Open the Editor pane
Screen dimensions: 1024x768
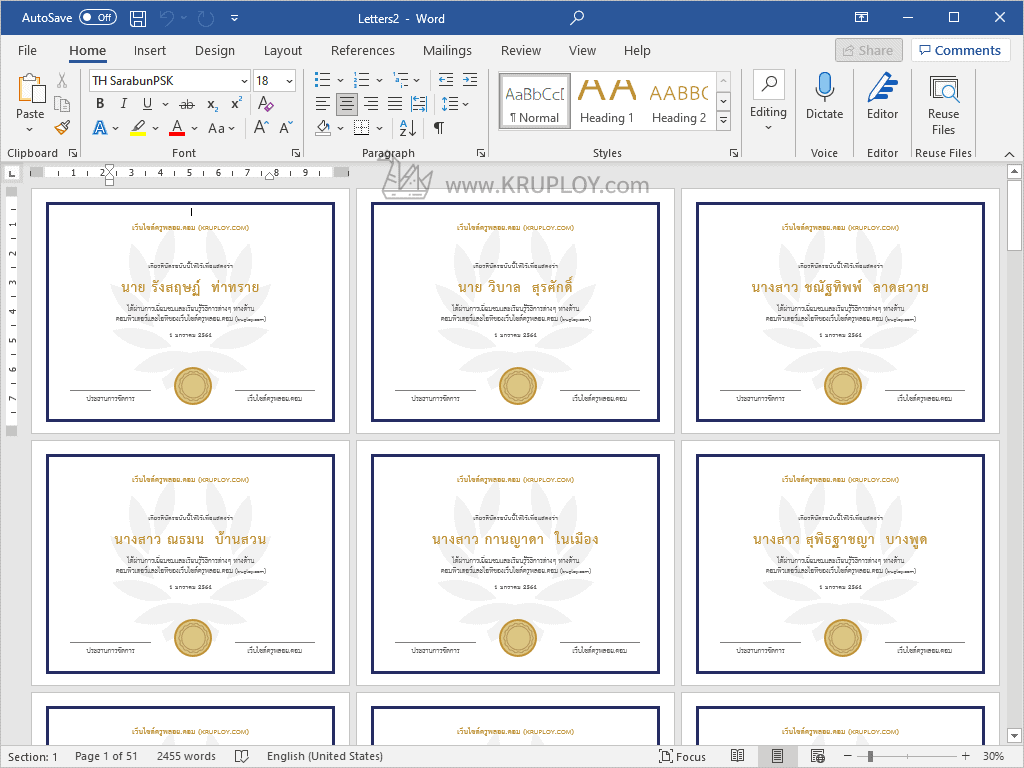[x=882, y=96]
